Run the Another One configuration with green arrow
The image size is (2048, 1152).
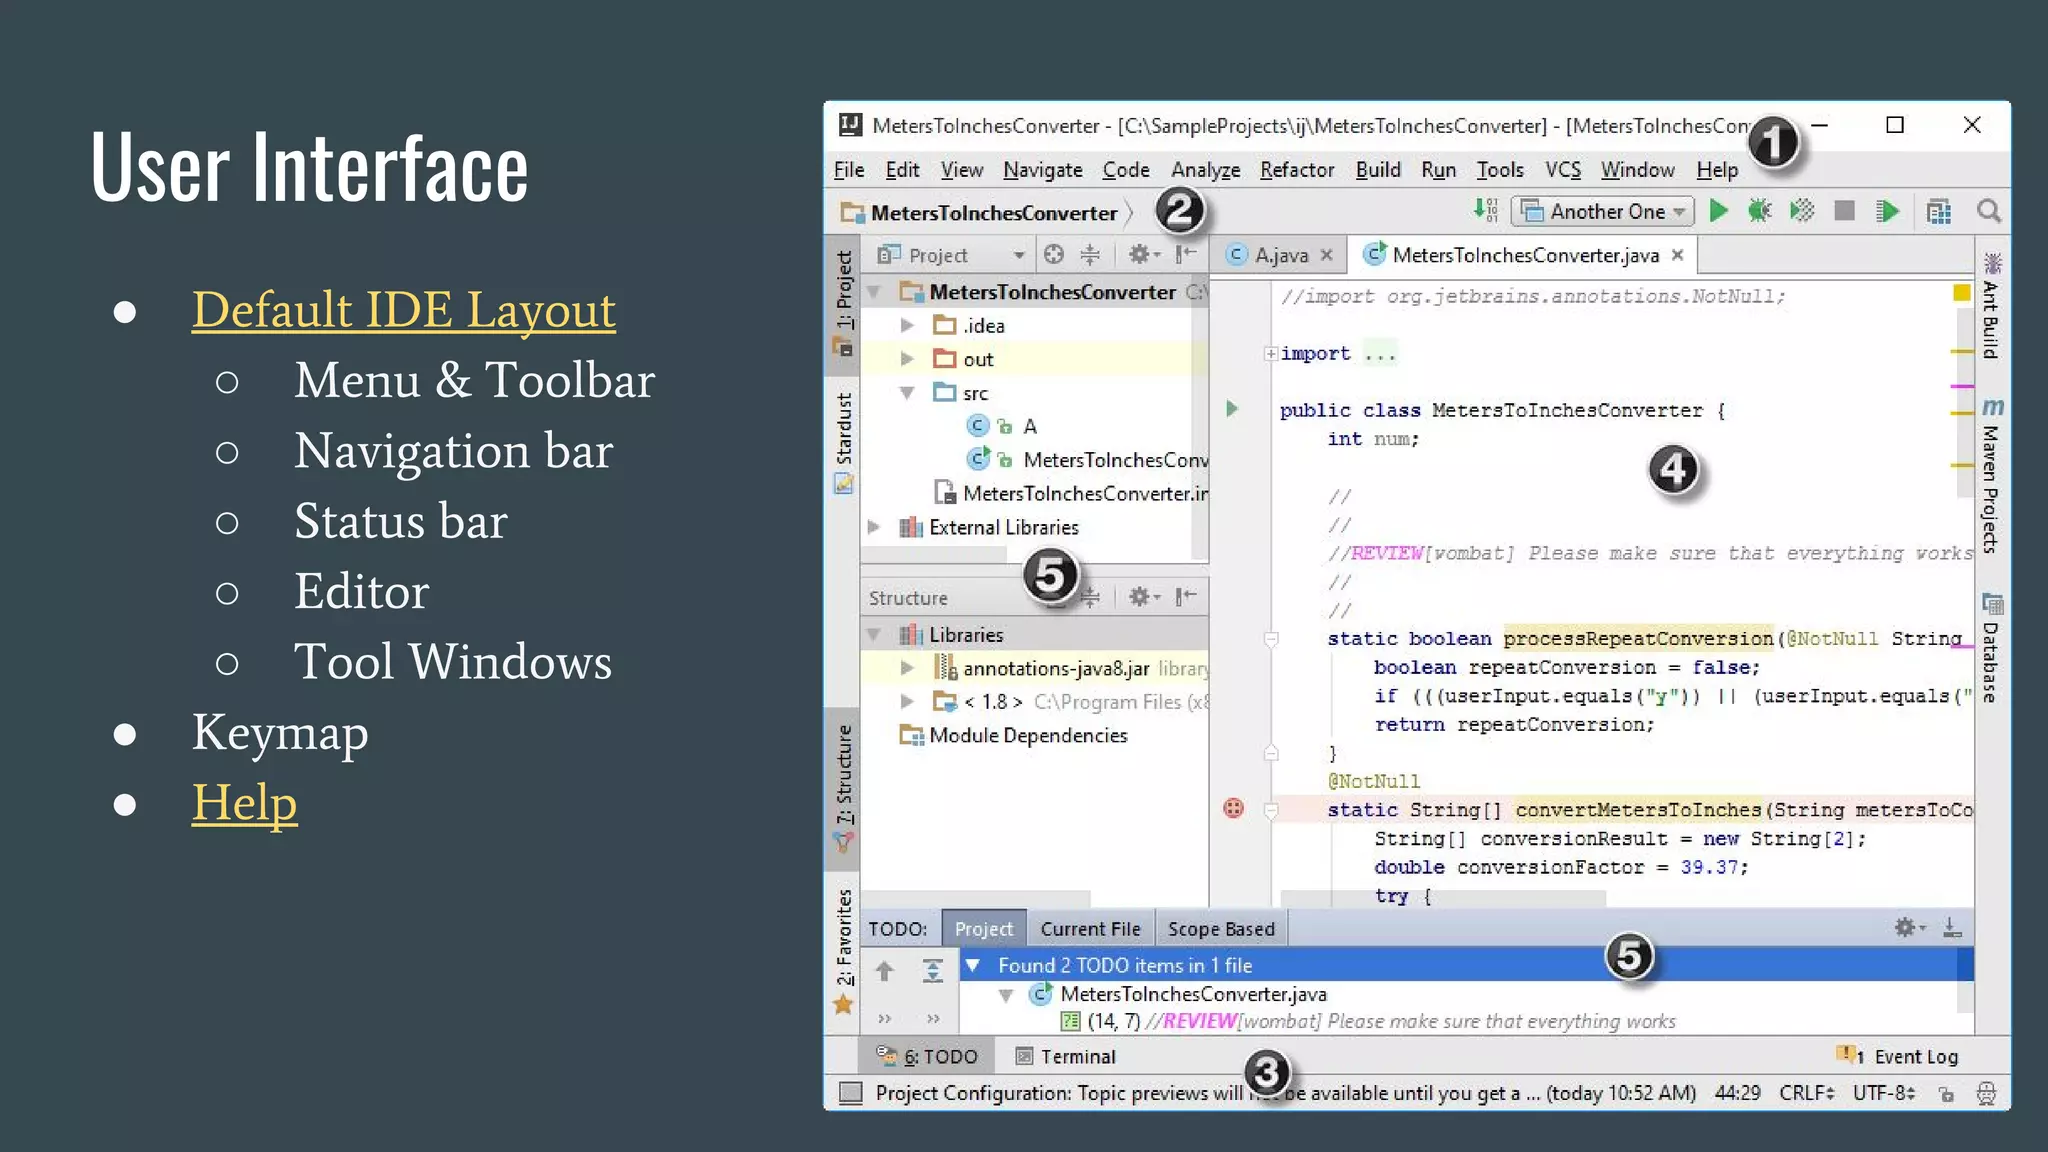pyautogui.click(x=1719, y=211)
